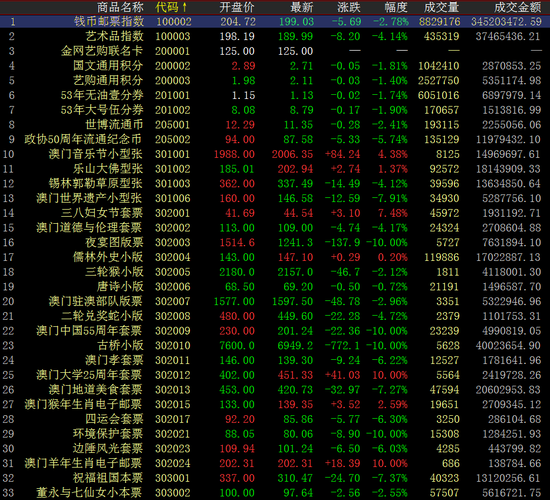Click volume 119886 cell
This screenshot has height=500, width=550.
tap(442, 258)
